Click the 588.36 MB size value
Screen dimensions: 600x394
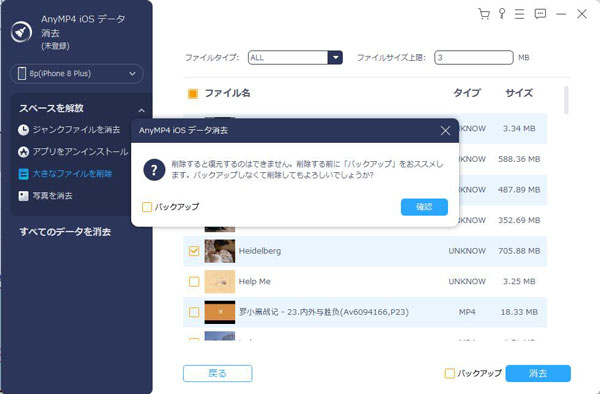click(x=519, y=159)
